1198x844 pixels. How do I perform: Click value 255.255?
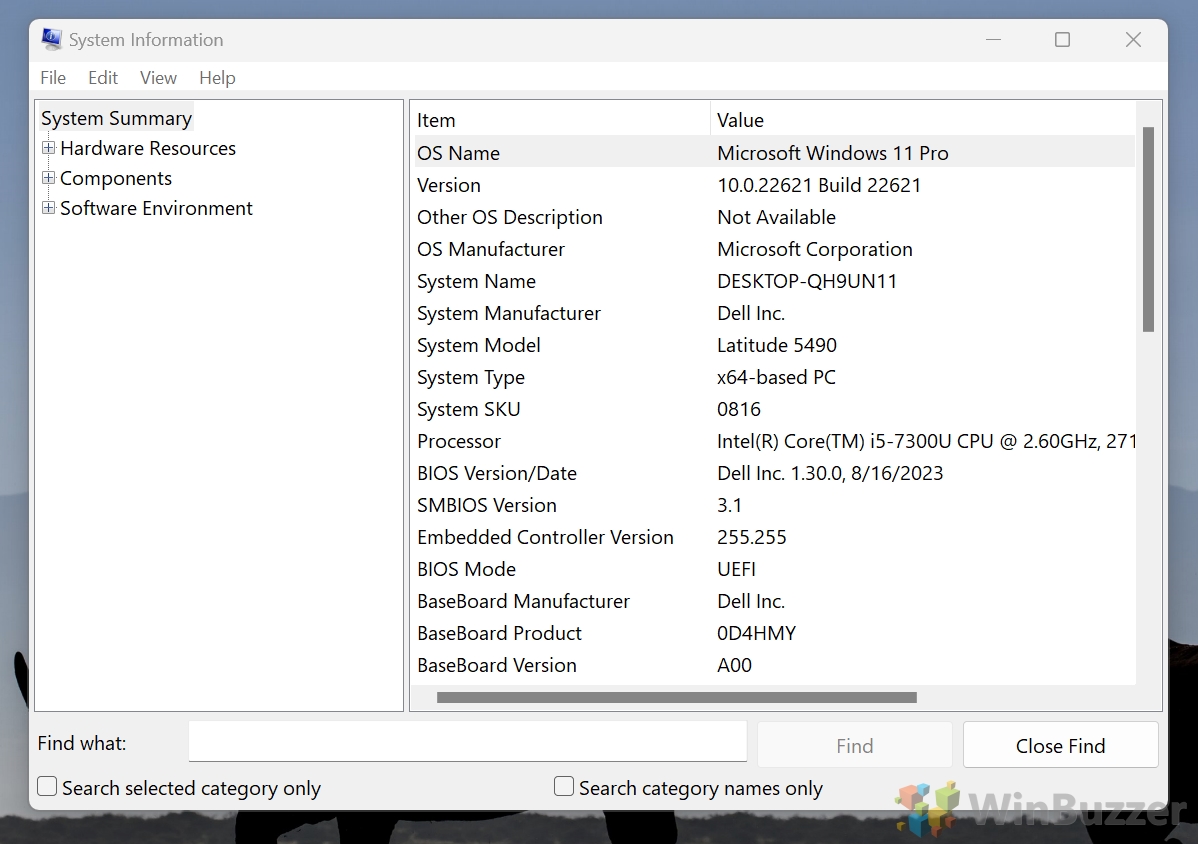point(752,538)
